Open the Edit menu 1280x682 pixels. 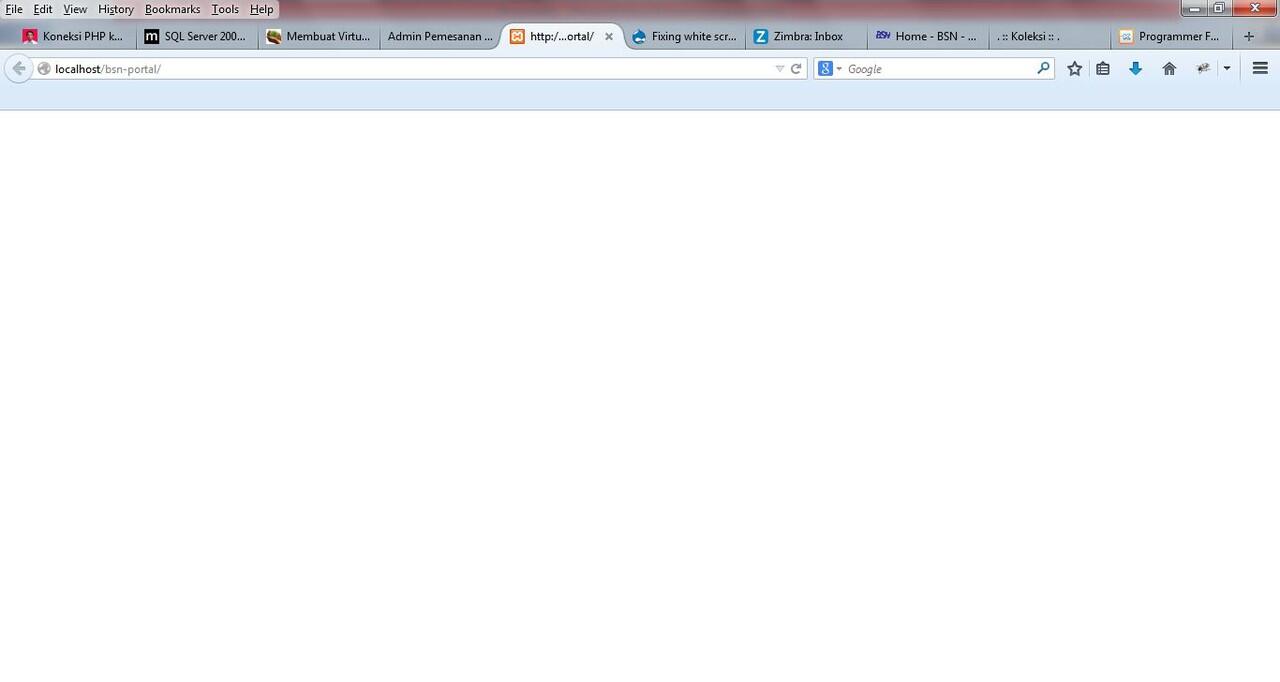point(43,9)
